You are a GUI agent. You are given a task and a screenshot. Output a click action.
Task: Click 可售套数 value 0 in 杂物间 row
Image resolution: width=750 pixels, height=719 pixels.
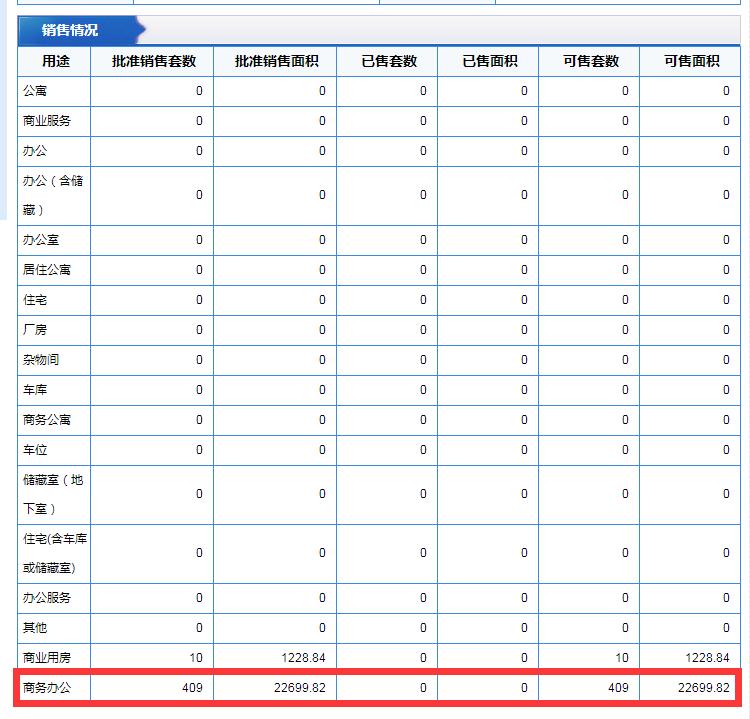[x=625, y=360]
